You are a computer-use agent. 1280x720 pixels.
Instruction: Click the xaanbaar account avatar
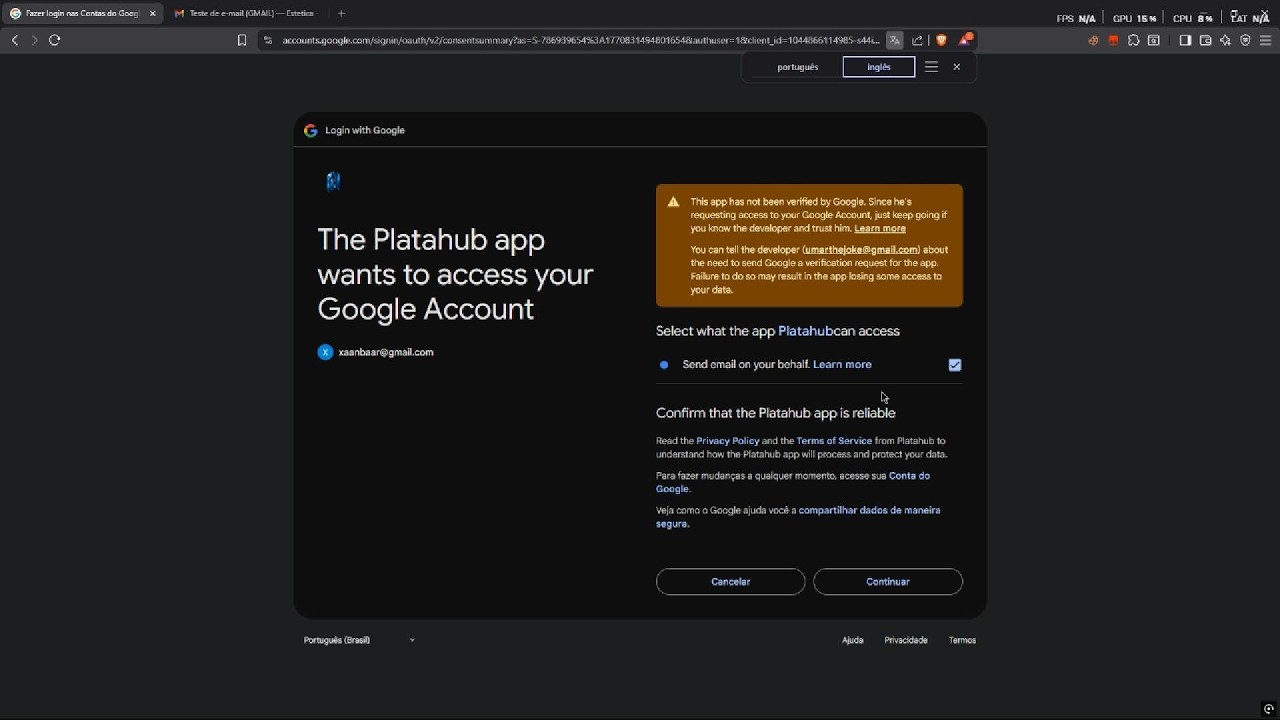(325, 352)
